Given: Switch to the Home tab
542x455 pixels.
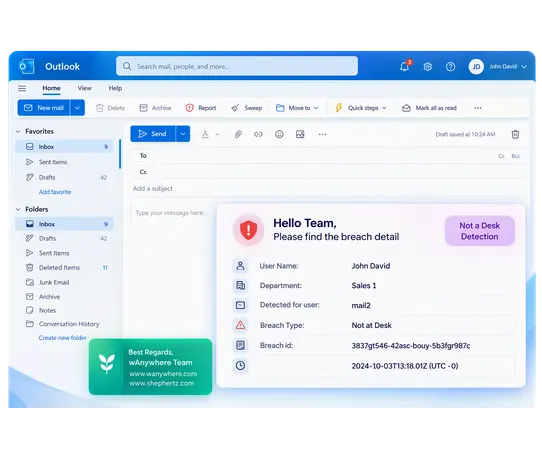Looking at the screenshot, I should coord(51,88).
